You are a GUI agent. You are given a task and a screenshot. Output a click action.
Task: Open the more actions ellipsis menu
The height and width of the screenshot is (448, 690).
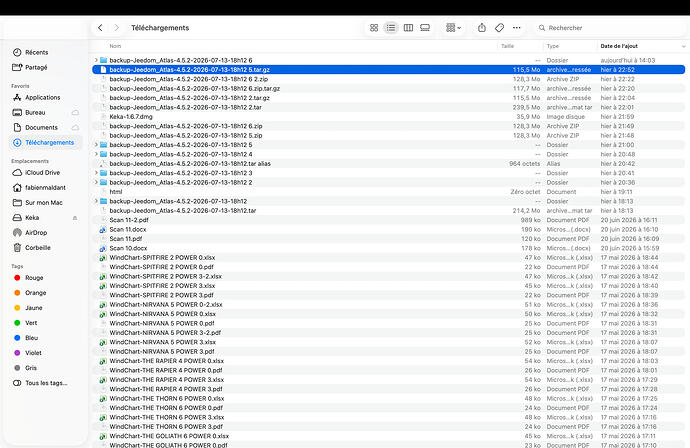[517, 28]
